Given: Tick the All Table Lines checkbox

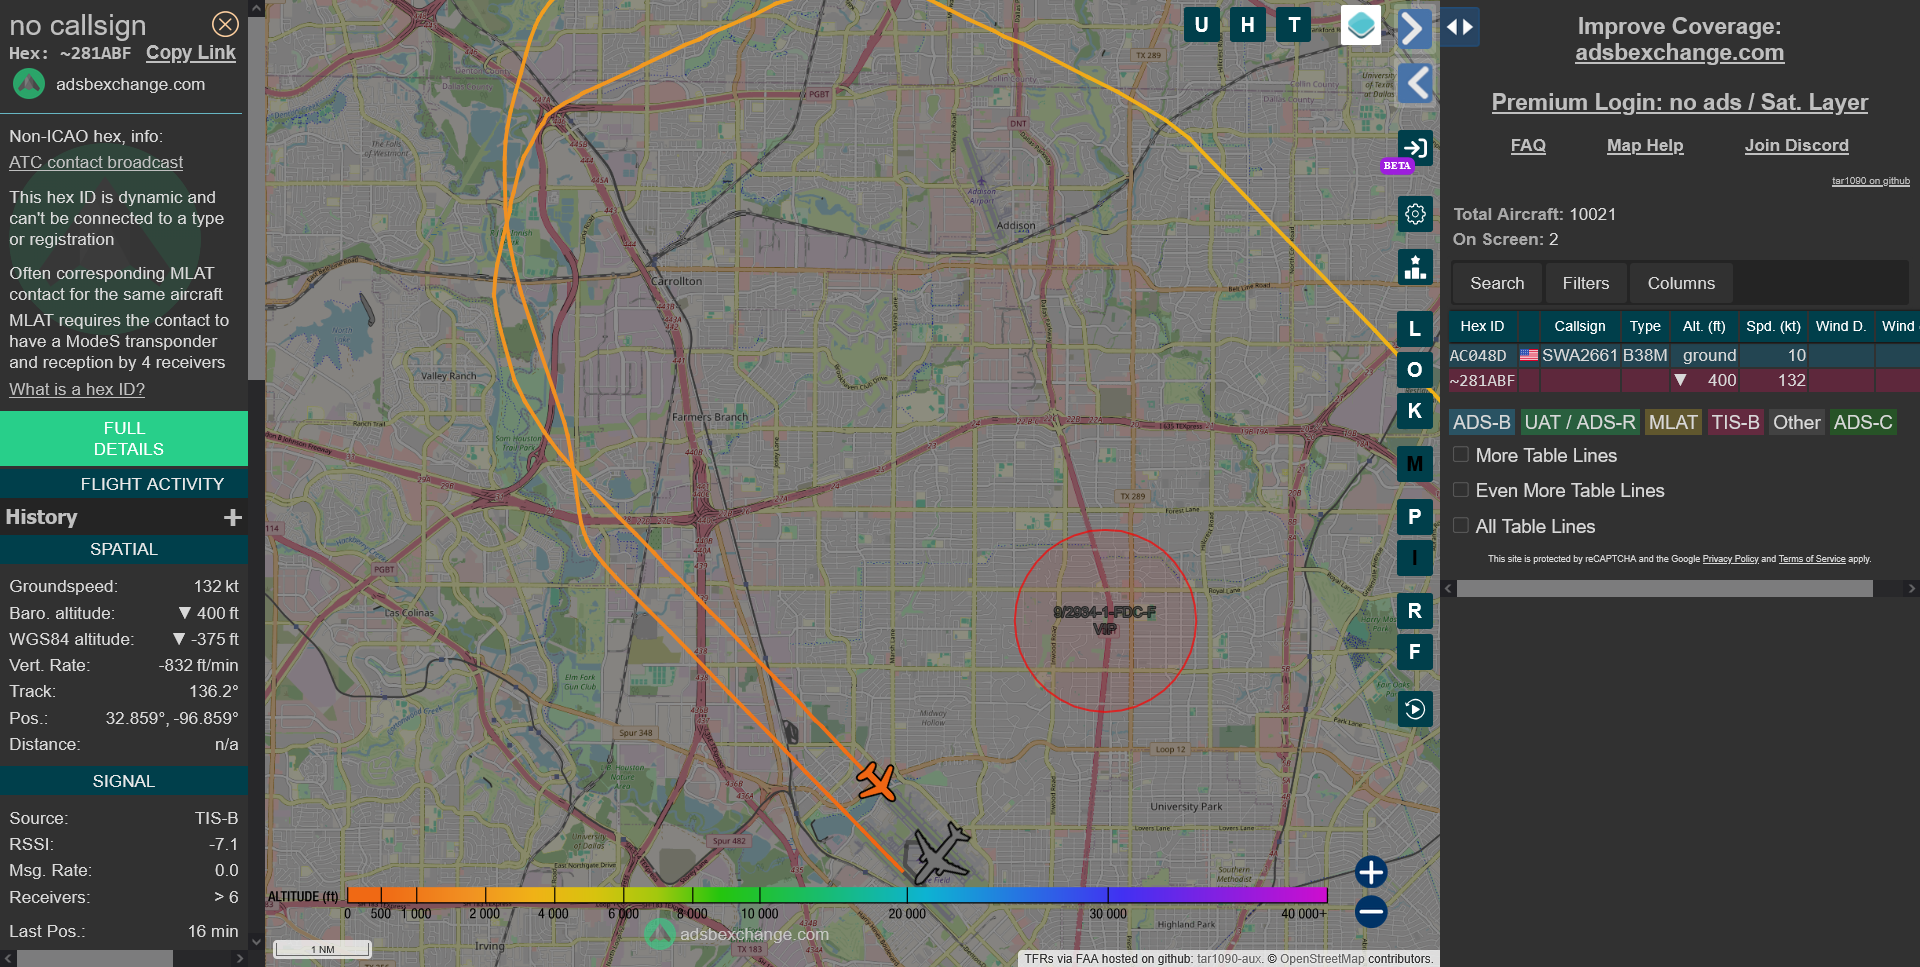Looking at the screenshot, I should (x=1461, y=526).
